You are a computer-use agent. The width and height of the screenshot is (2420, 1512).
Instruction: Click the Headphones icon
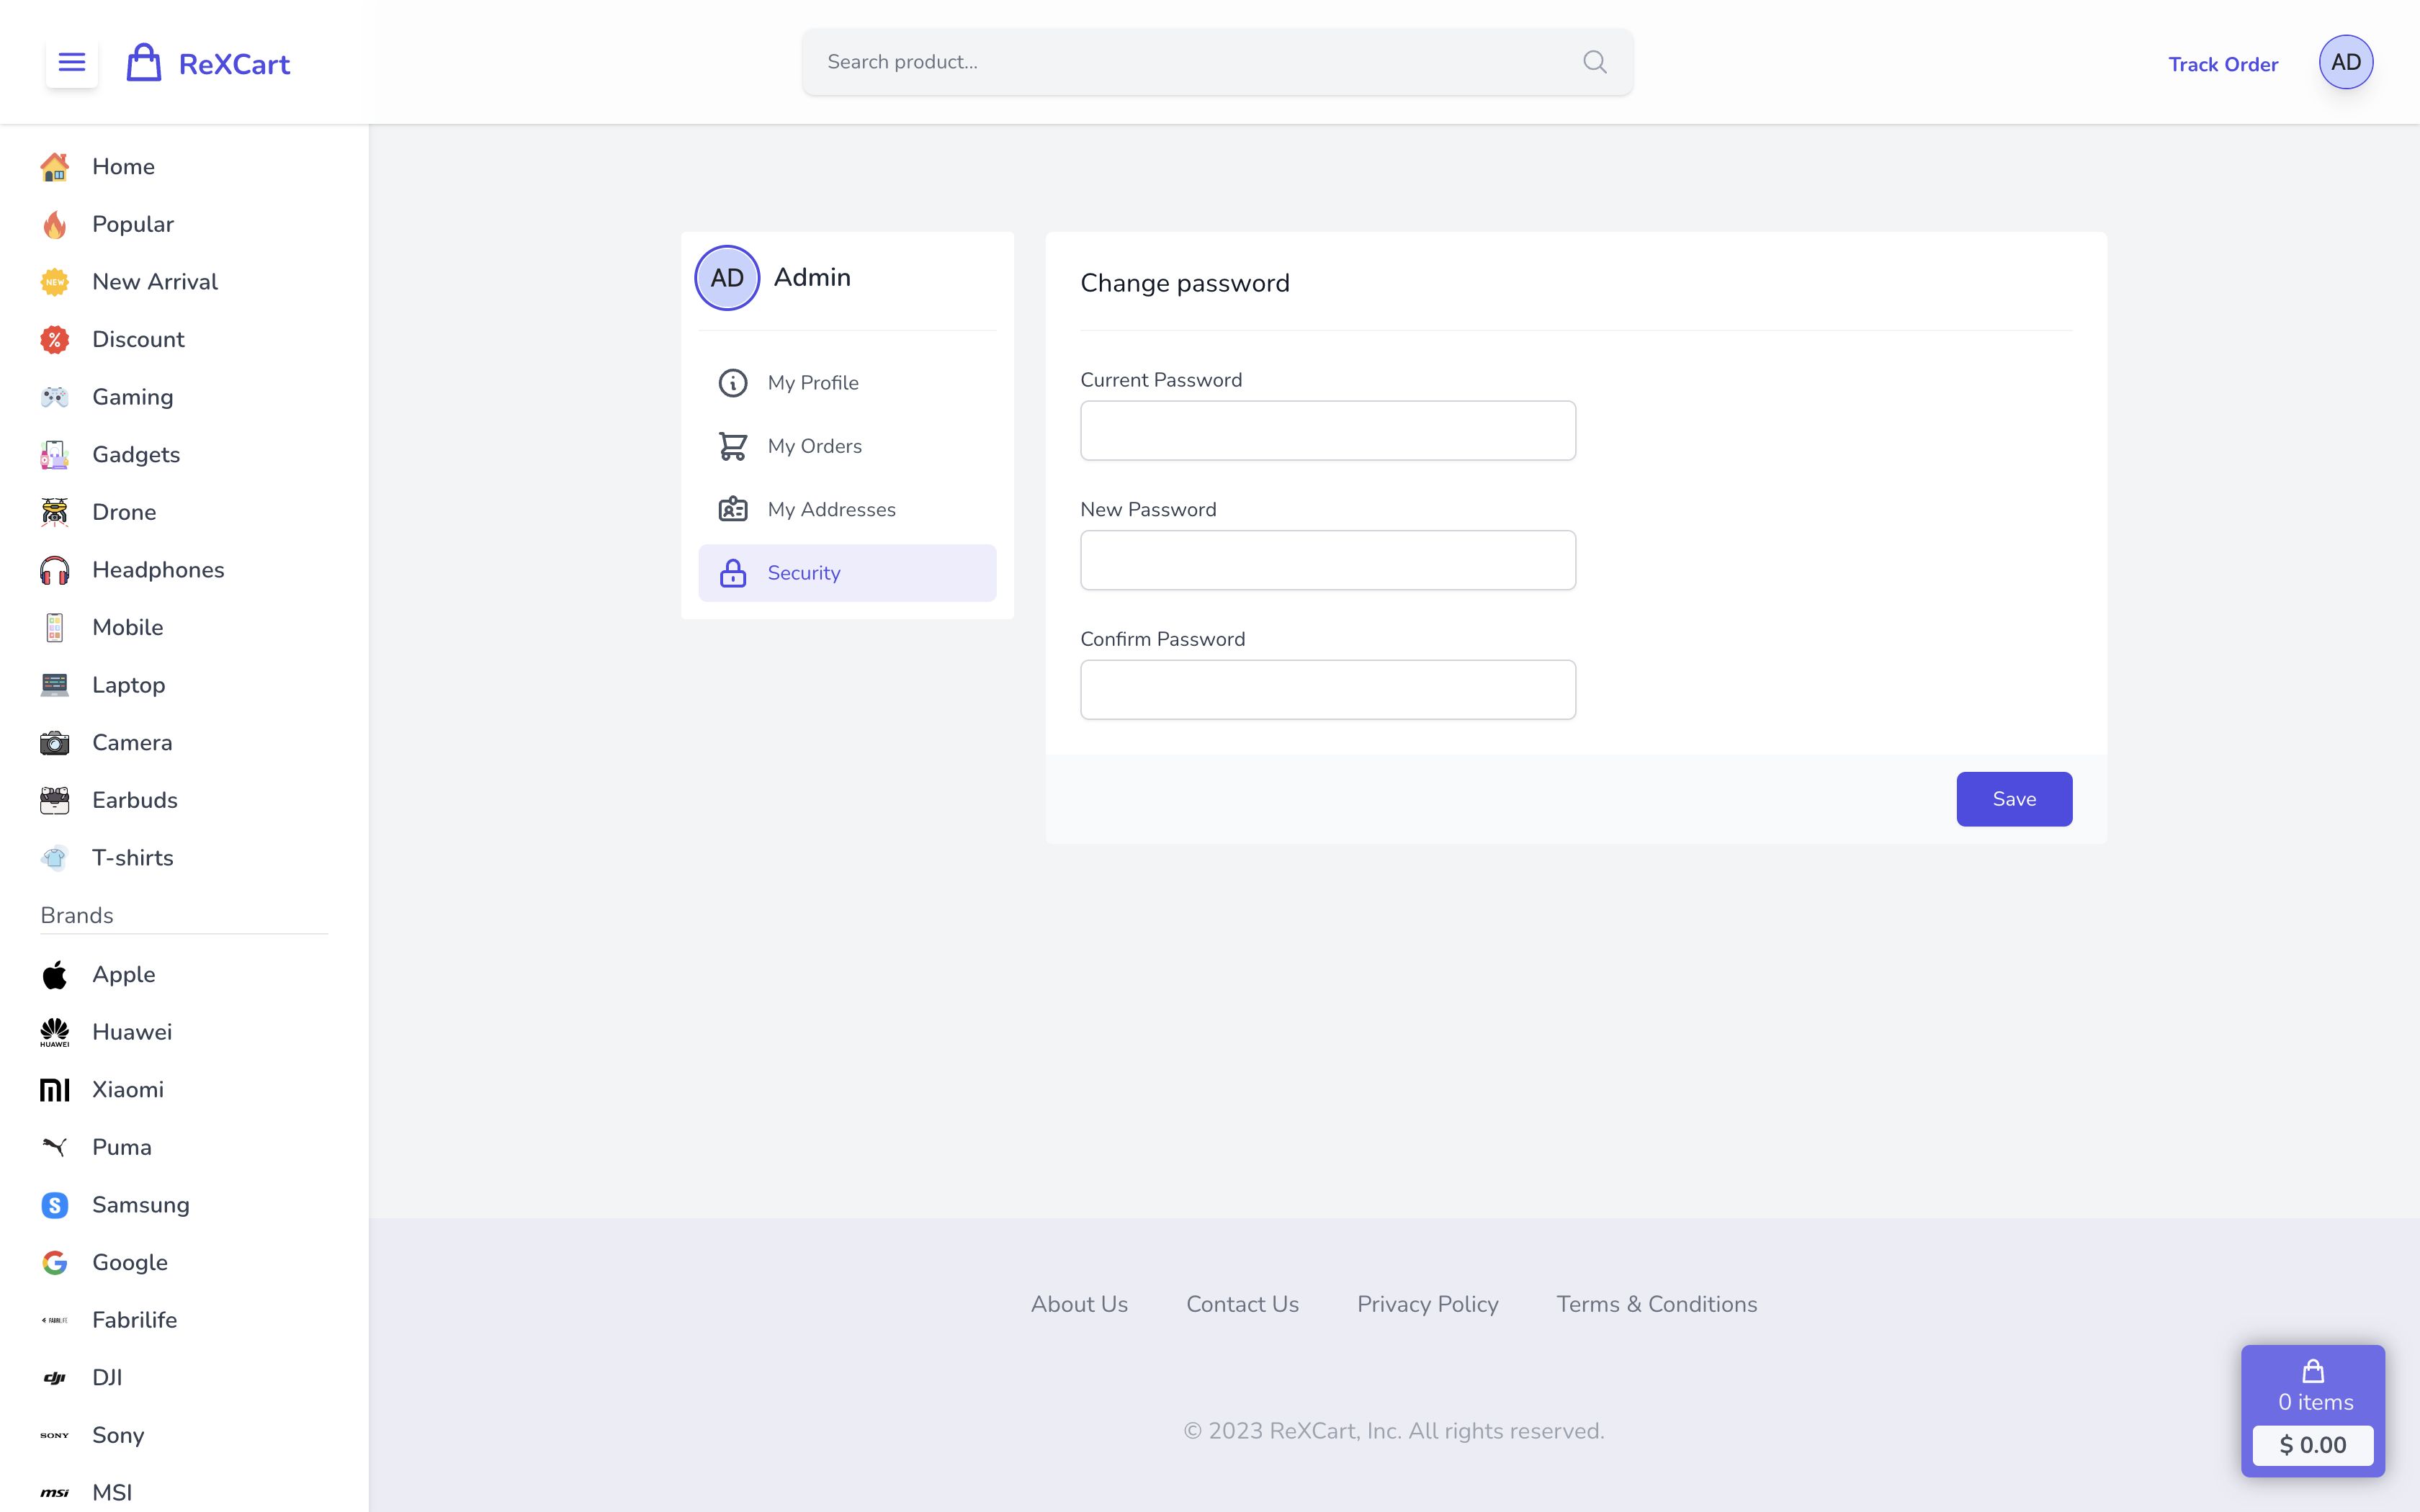coord(55,570)
